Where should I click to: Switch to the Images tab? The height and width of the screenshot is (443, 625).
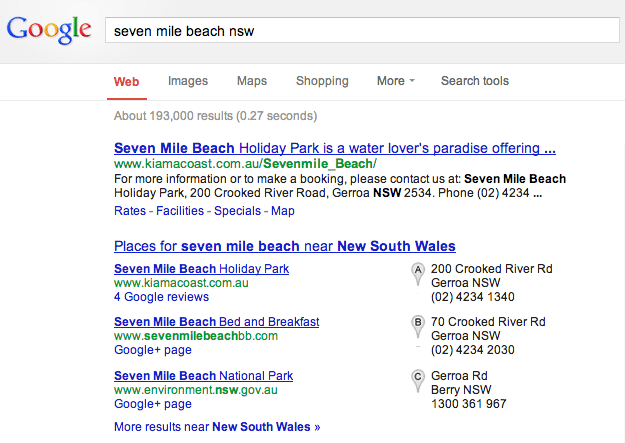pyautogui.click(x=188, y=81)
